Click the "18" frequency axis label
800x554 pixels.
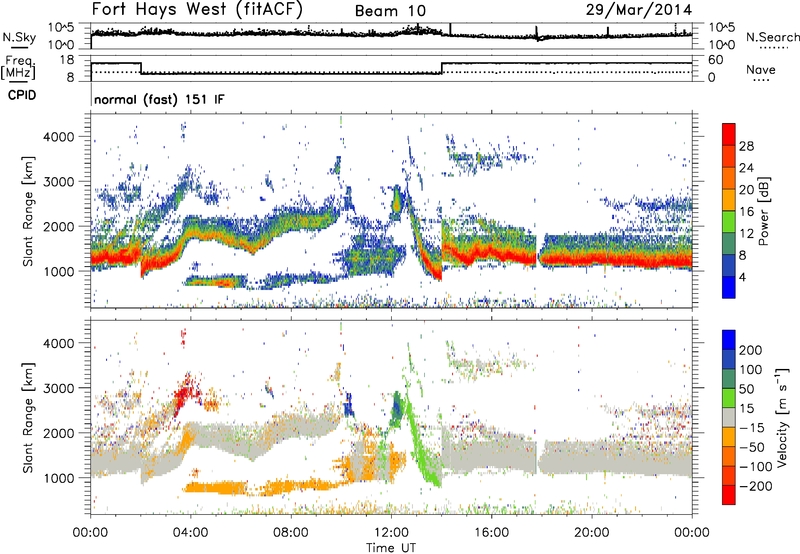point(66,60)
